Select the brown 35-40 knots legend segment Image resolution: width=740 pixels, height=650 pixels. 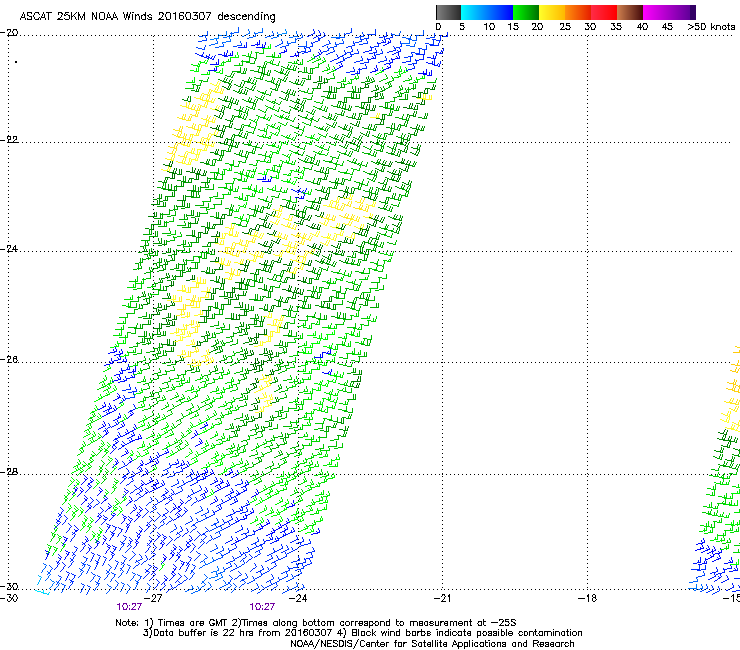(630, 12)
